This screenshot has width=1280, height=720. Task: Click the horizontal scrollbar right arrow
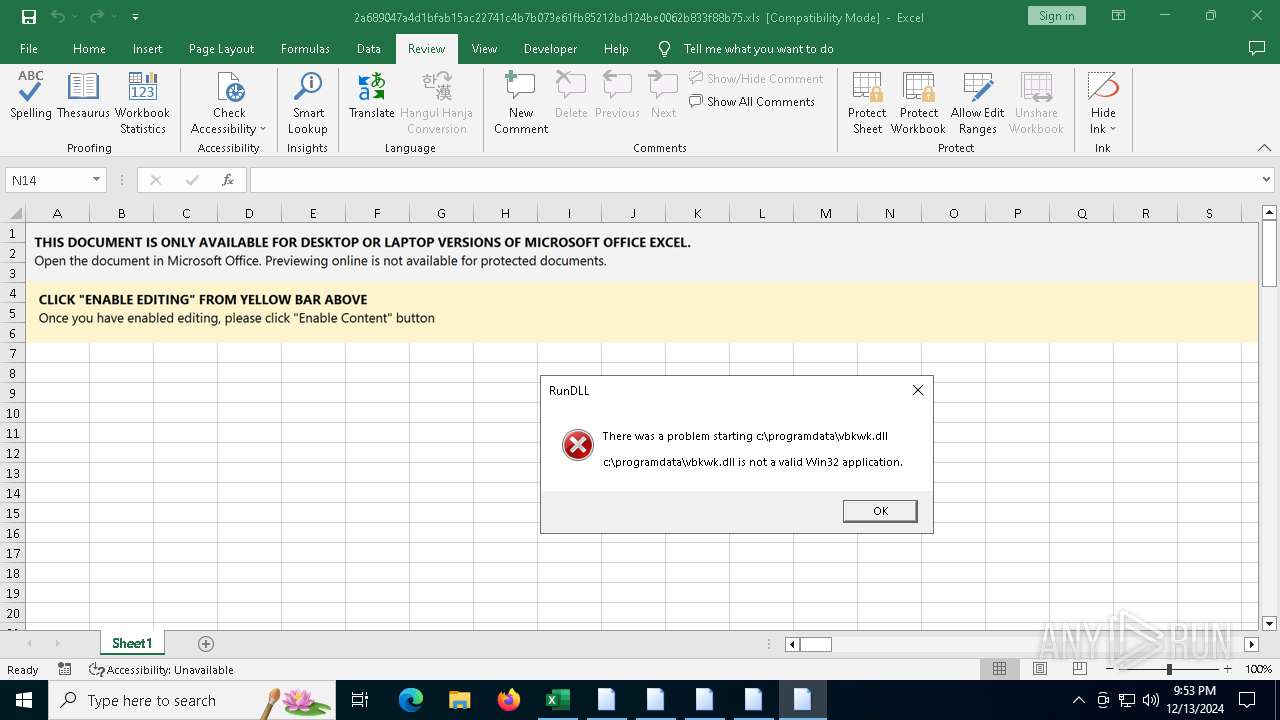pyautogui.click(x=1251, y=644)
